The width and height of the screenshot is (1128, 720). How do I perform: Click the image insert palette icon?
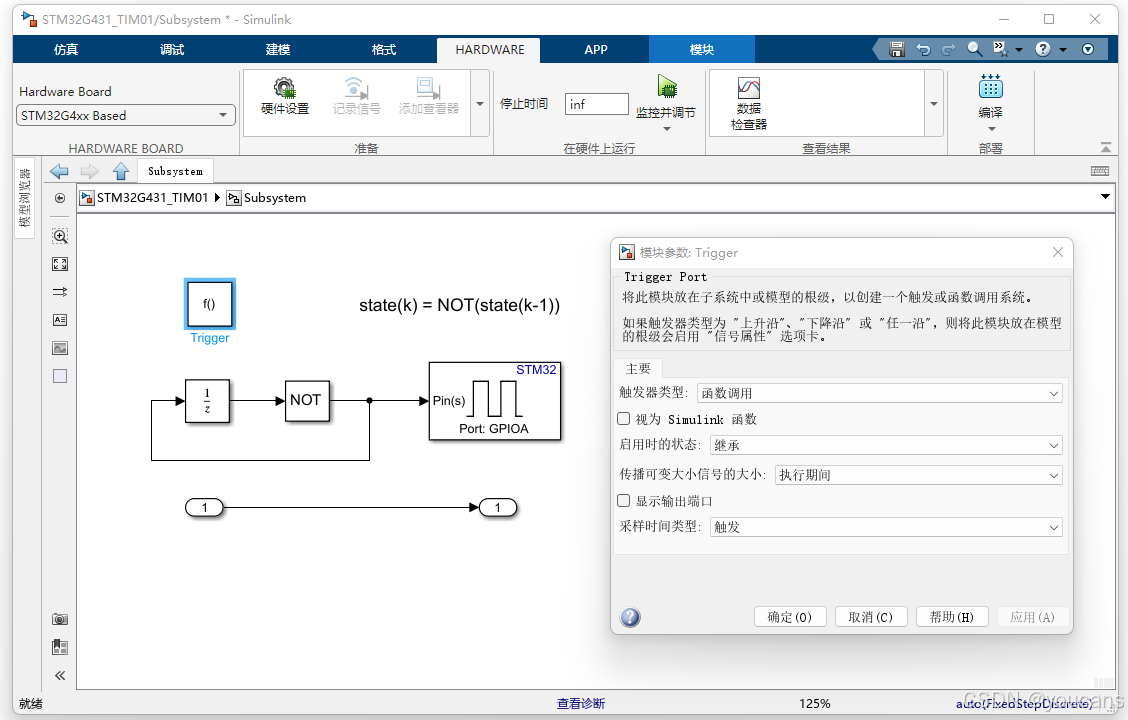click(x=60, y=348)
